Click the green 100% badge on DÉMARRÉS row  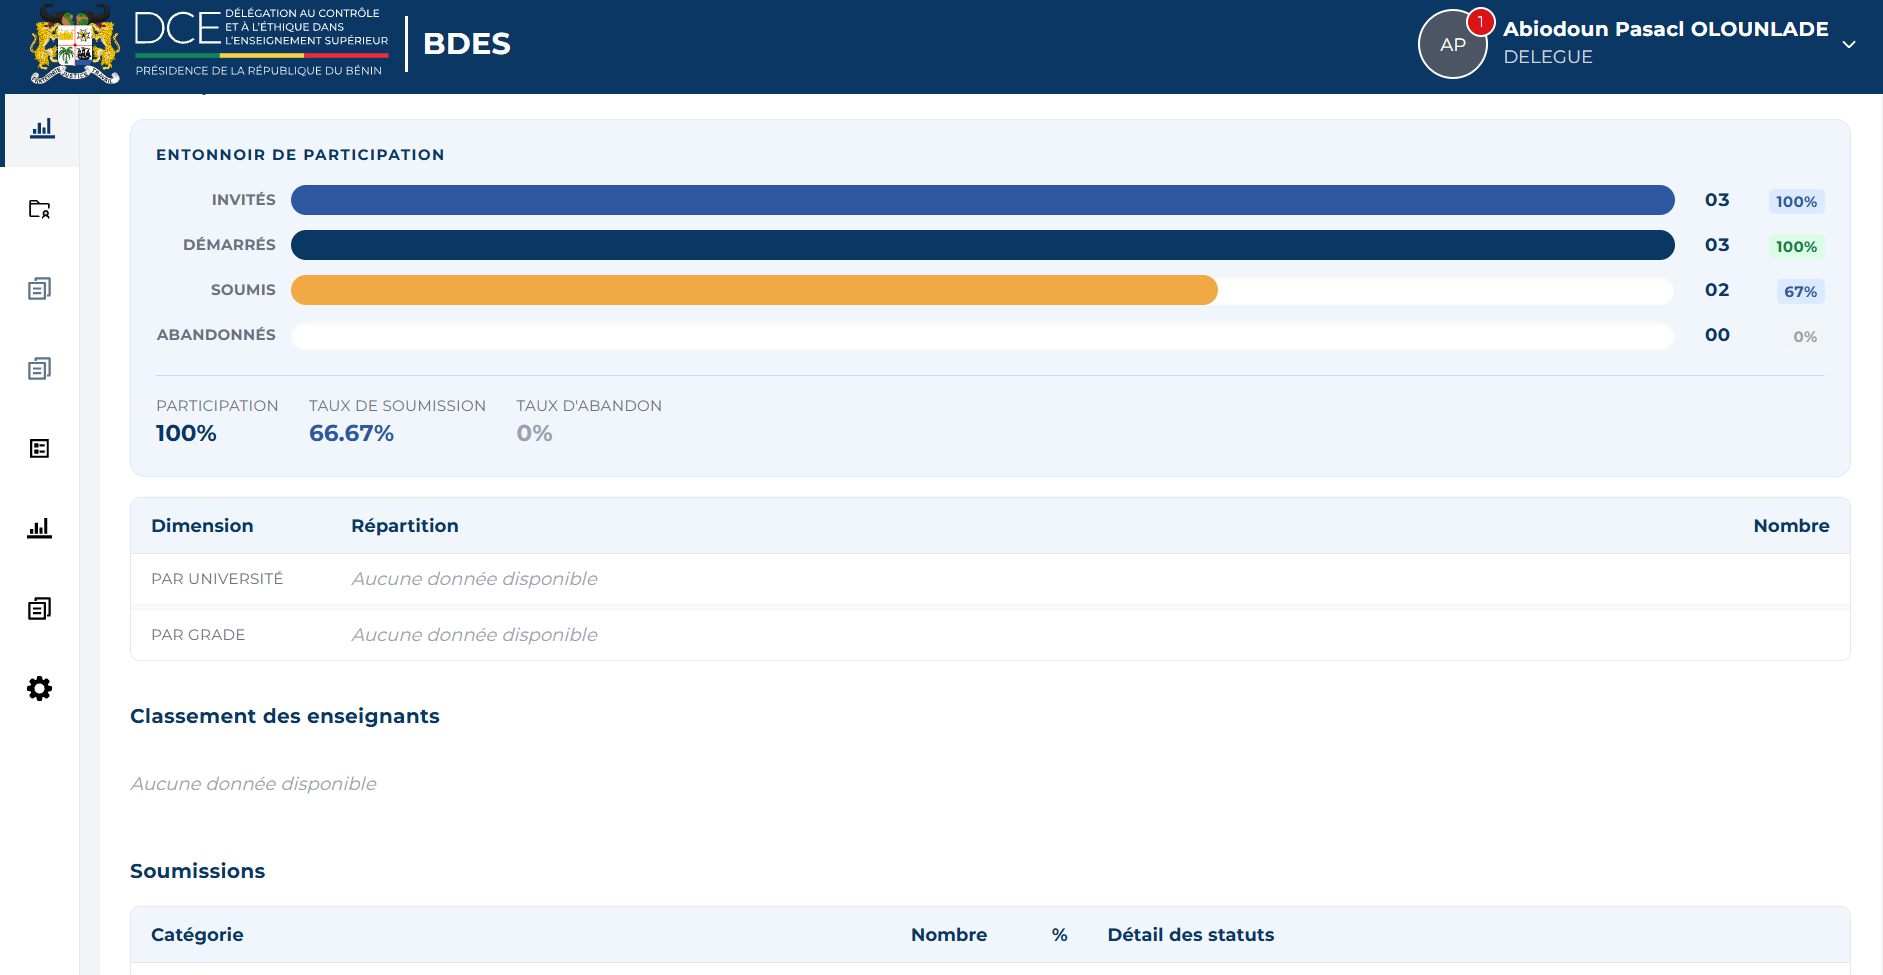pyautogui.click(x=1796, y=247)
